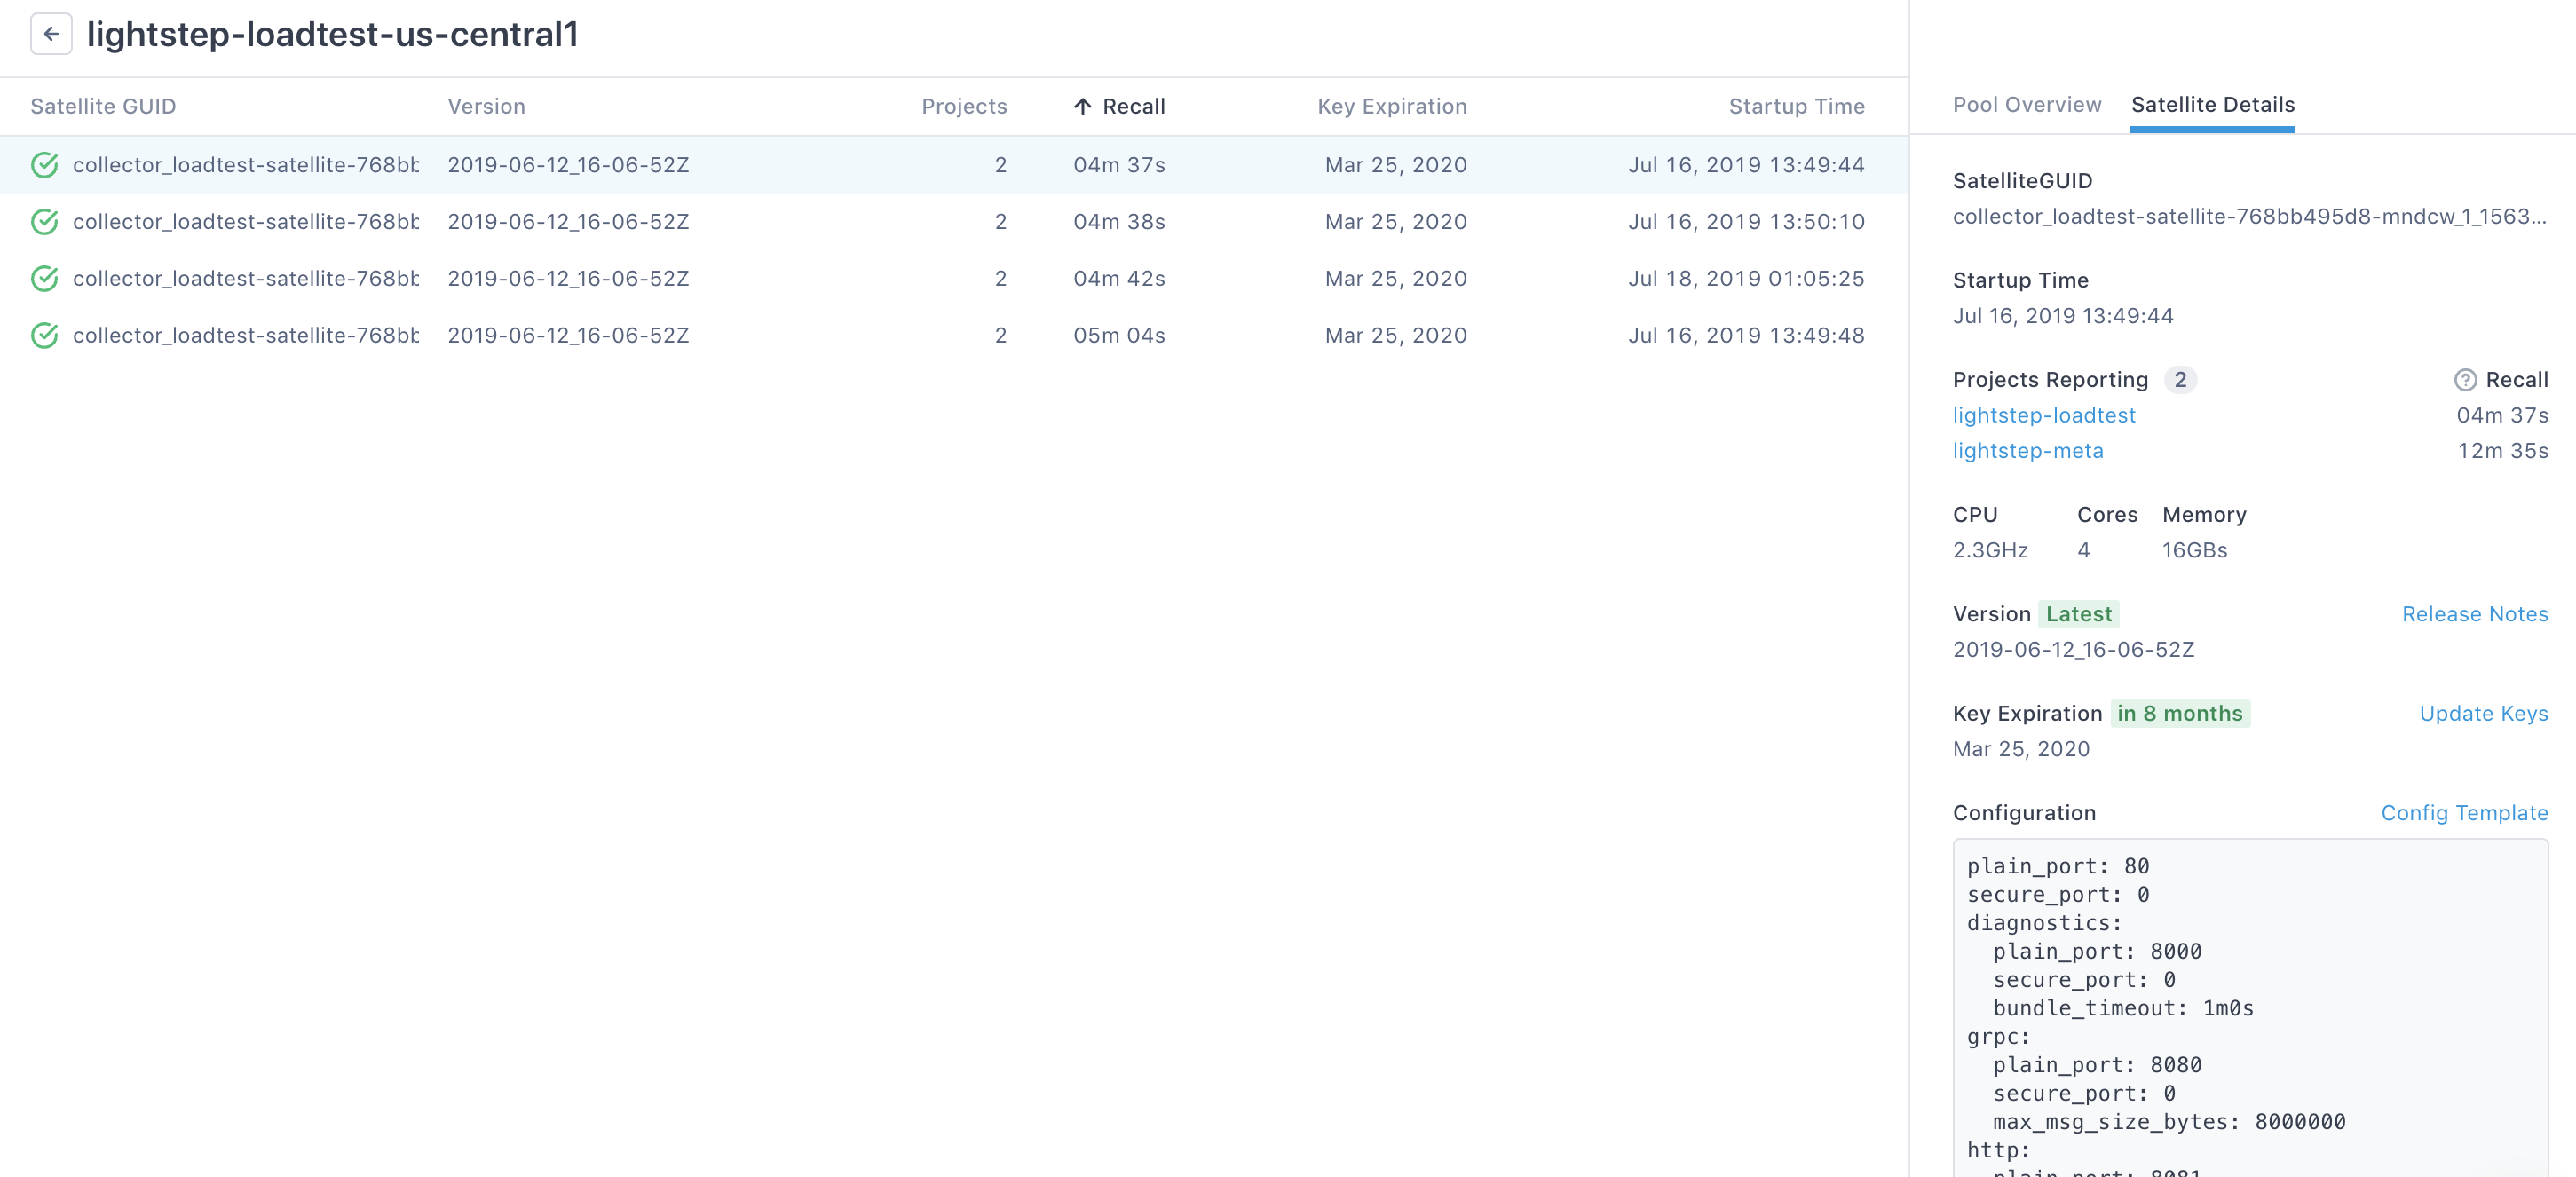Sort table by Startup Time column
This screenshot has height=1177, width=2576.
(x=1796, y=106)
